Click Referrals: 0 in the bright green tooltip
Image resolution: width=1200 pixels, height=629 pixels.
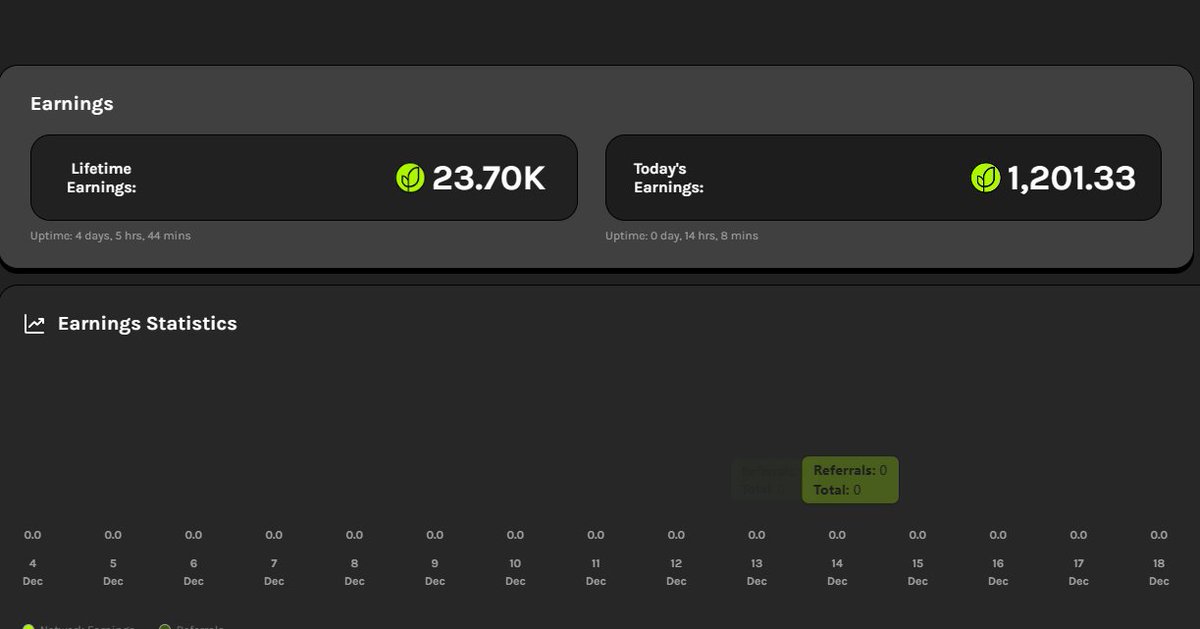click(x=850, y=470)
